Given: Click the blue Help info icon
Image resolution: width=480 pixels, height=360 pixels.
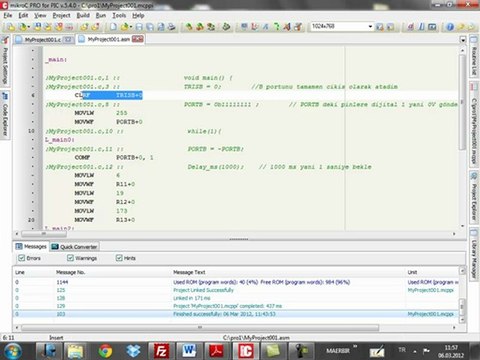Looking at the screenshot, I should coord(450,27).
